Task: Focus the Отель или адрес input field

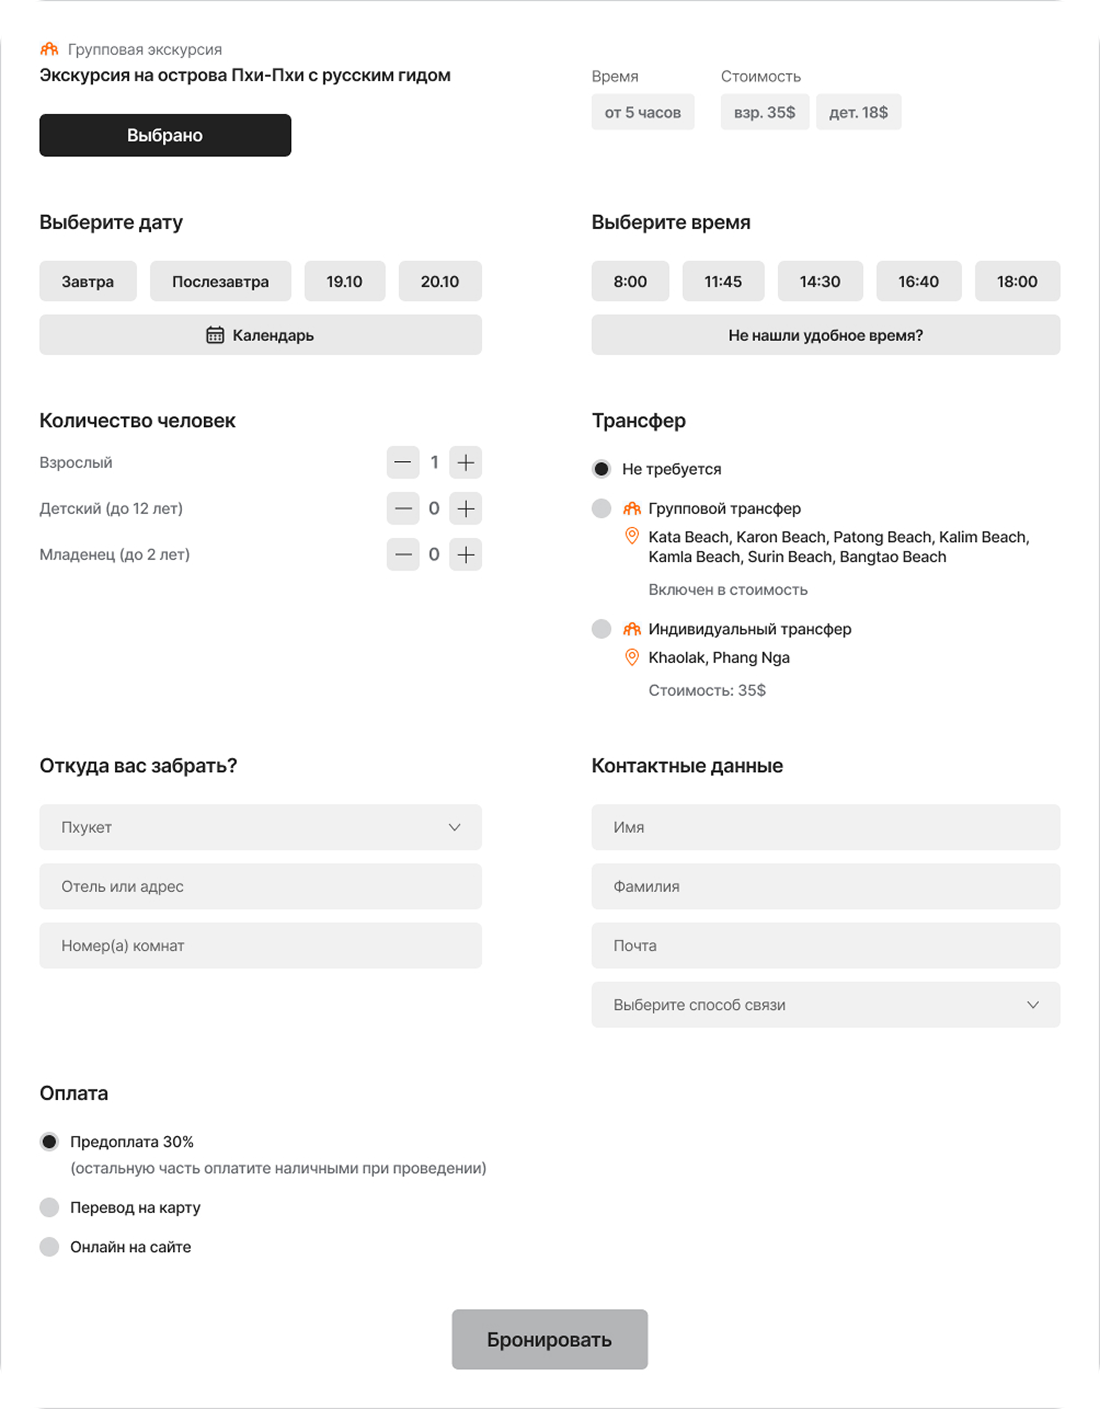Action: 260,887
